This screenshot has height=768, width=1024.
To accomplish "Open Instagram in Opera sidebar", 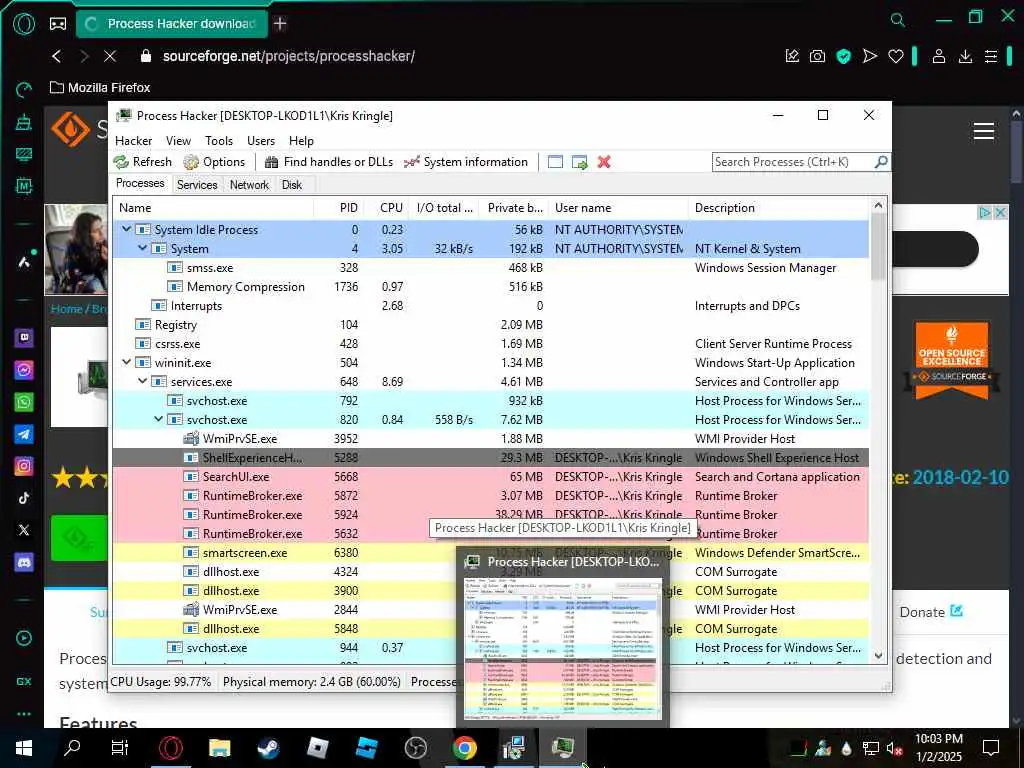I will 24,466.
